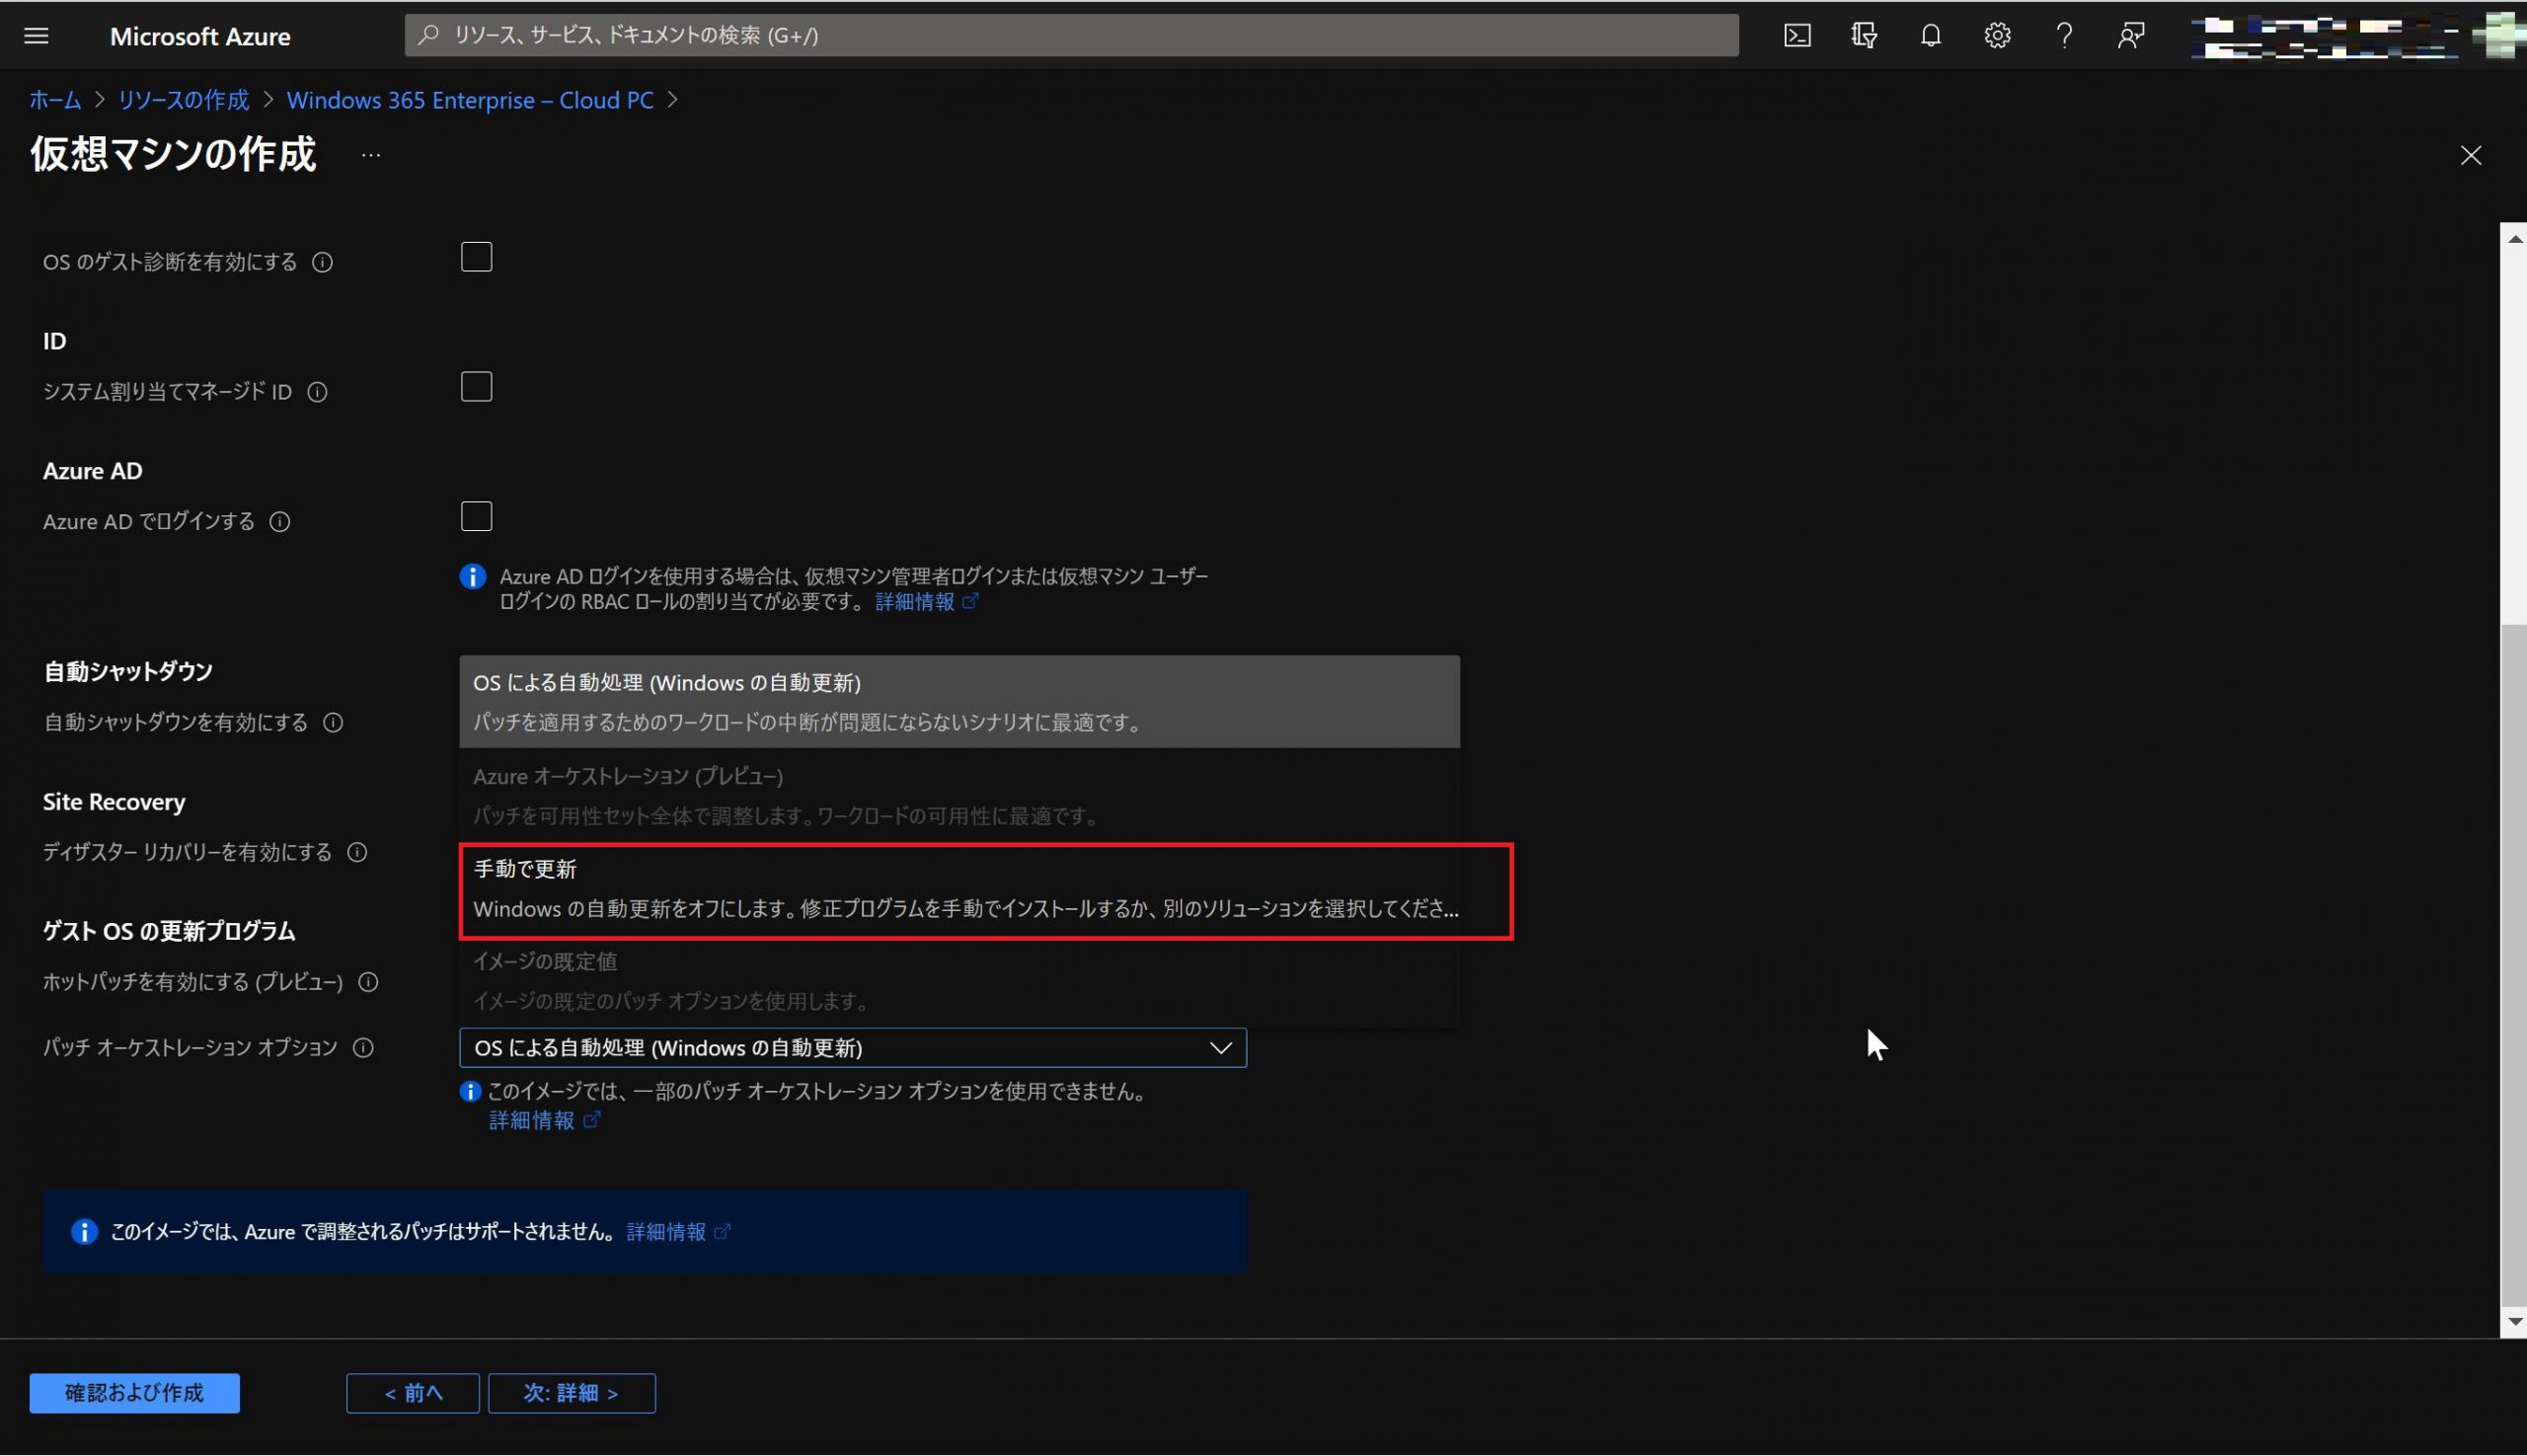The height and width of the screenshot is (1456, 2527).
Task: Open Windows 365 Enterprise breadcrumb
Action: (x=469, y=100)
